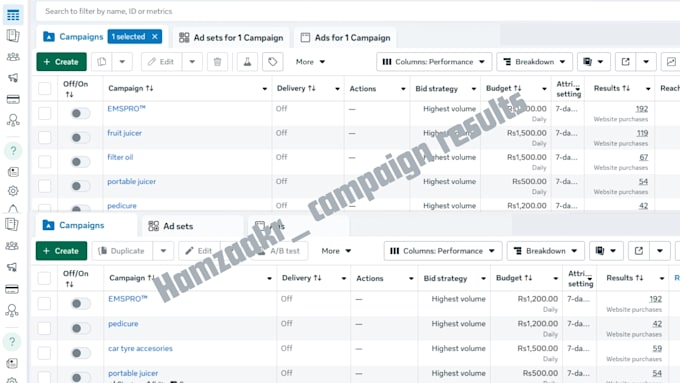Click the trash delete icon in toolbar
The width and height of the screenshot is (680, 383).
coord(217,62)
